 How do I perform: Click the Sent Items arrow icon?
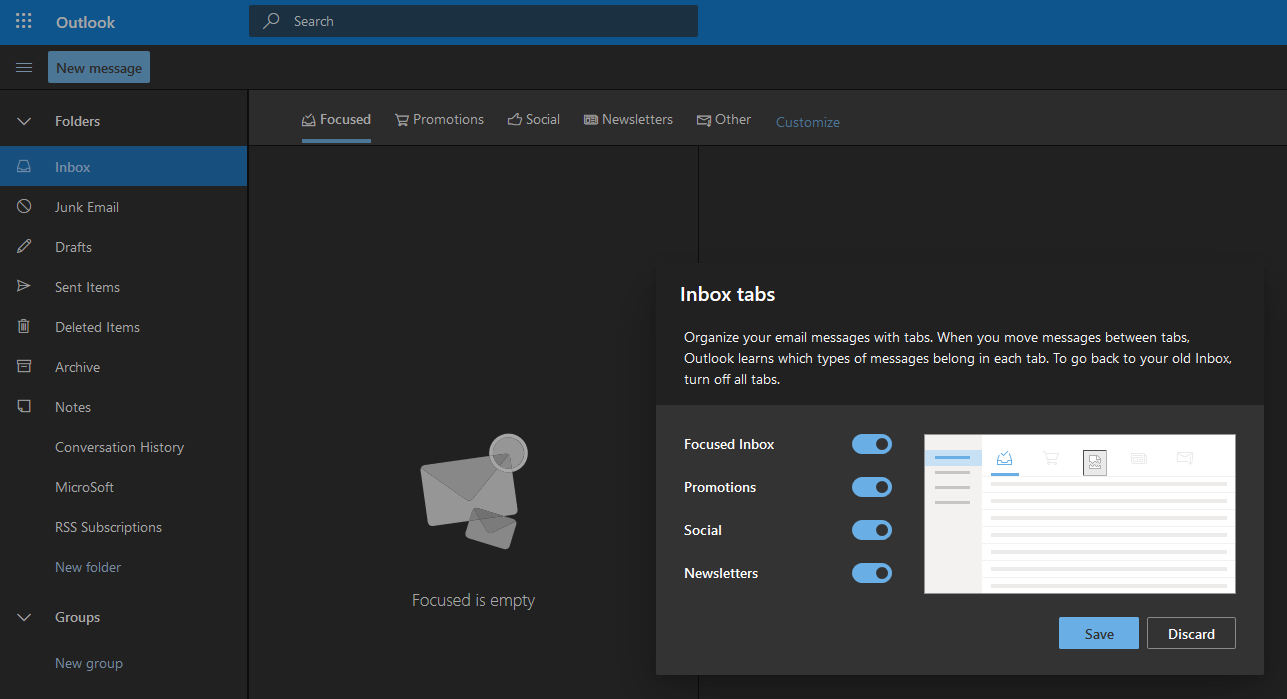[24, 287]
